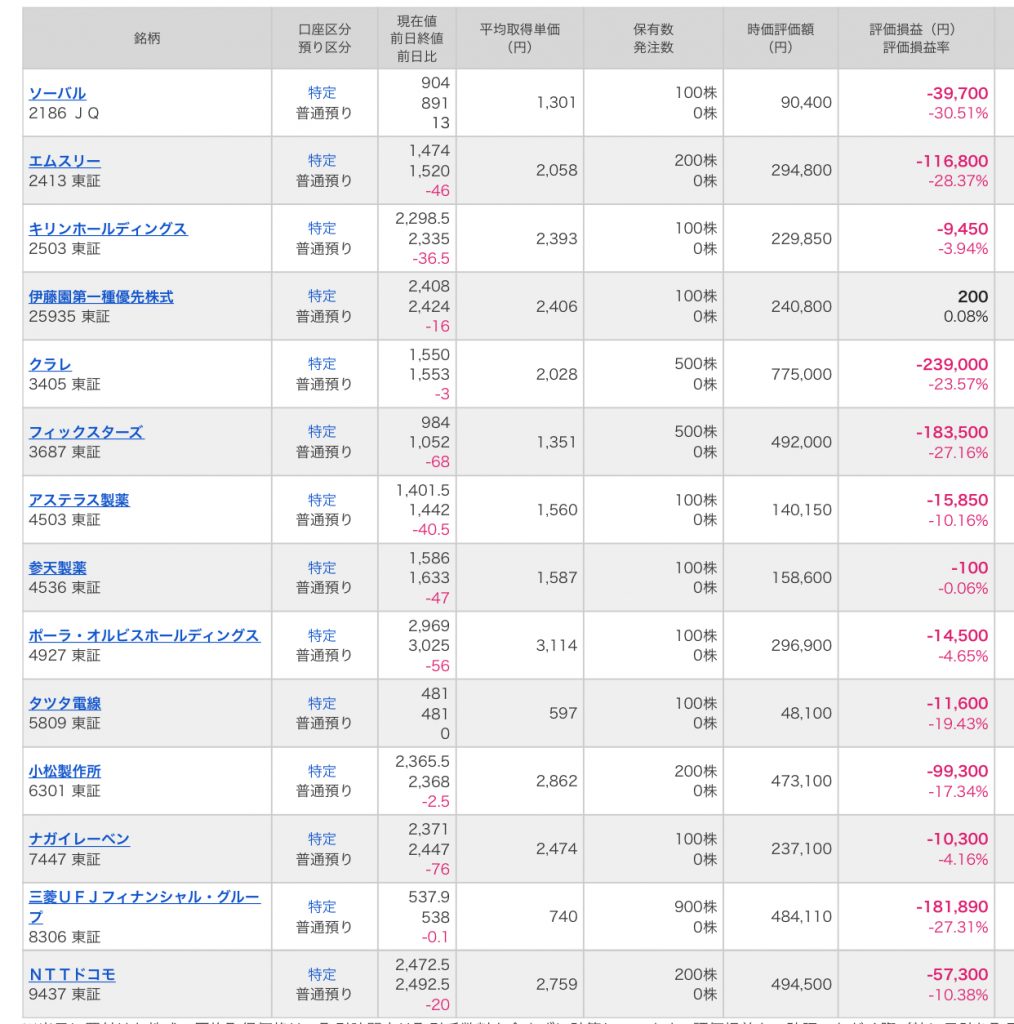Click the 銘柄 column header
The height and width of the screenshot is (1024, 1014).
pos(147,38)
